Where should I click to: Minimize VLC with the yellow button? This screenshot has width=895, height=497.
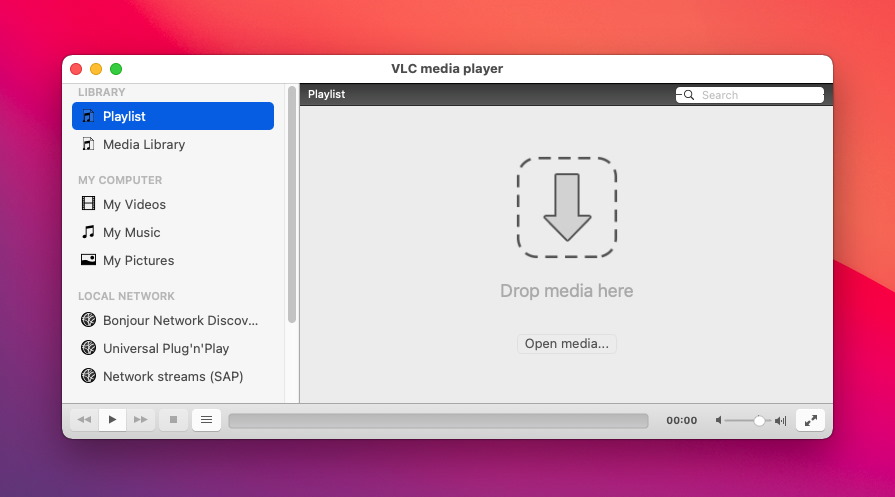tap(96, 69)
